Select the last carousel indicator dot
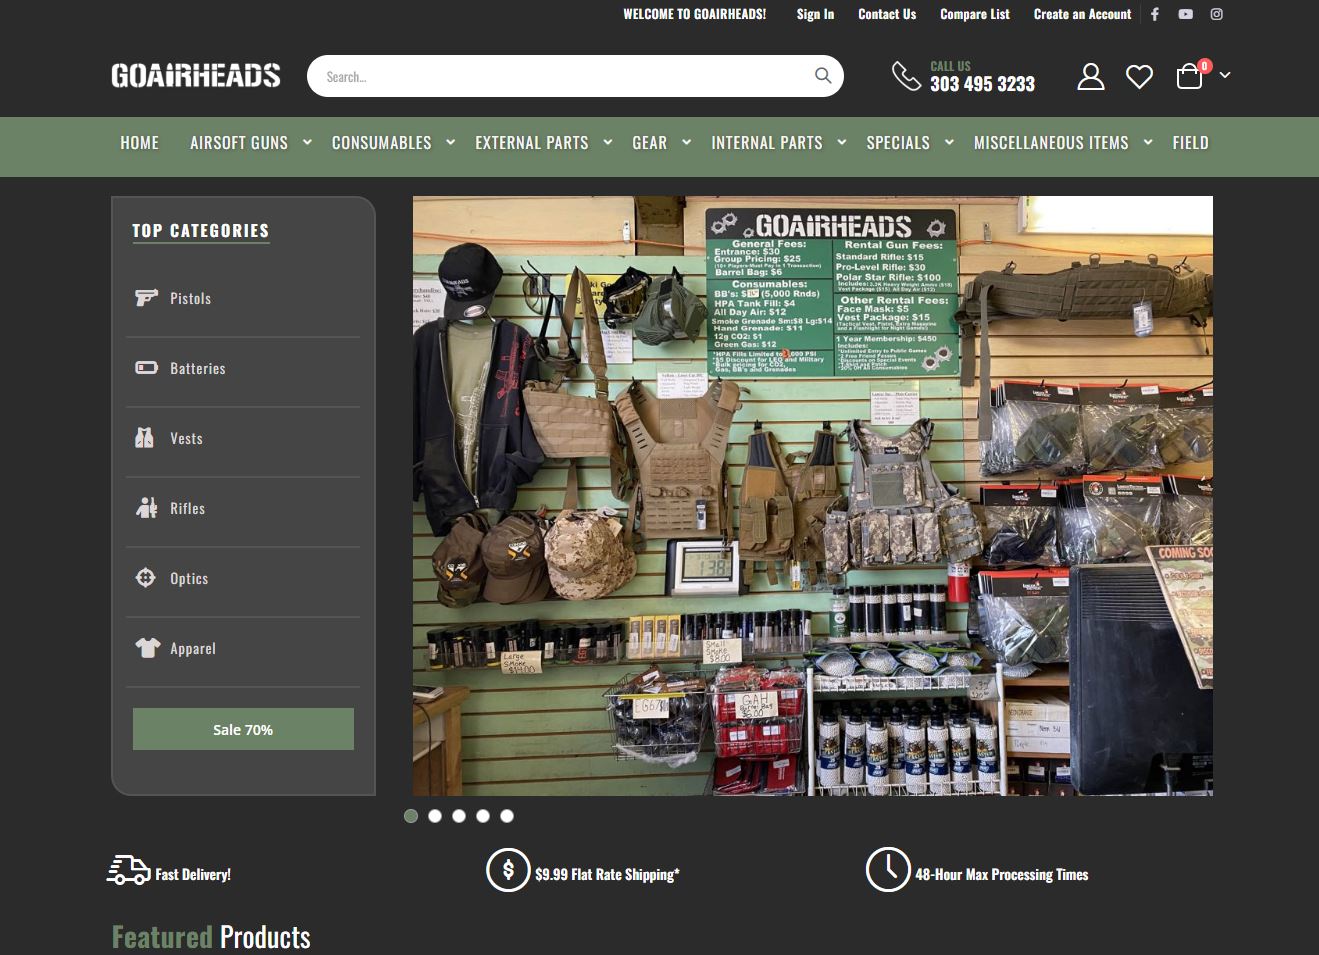 507,816
